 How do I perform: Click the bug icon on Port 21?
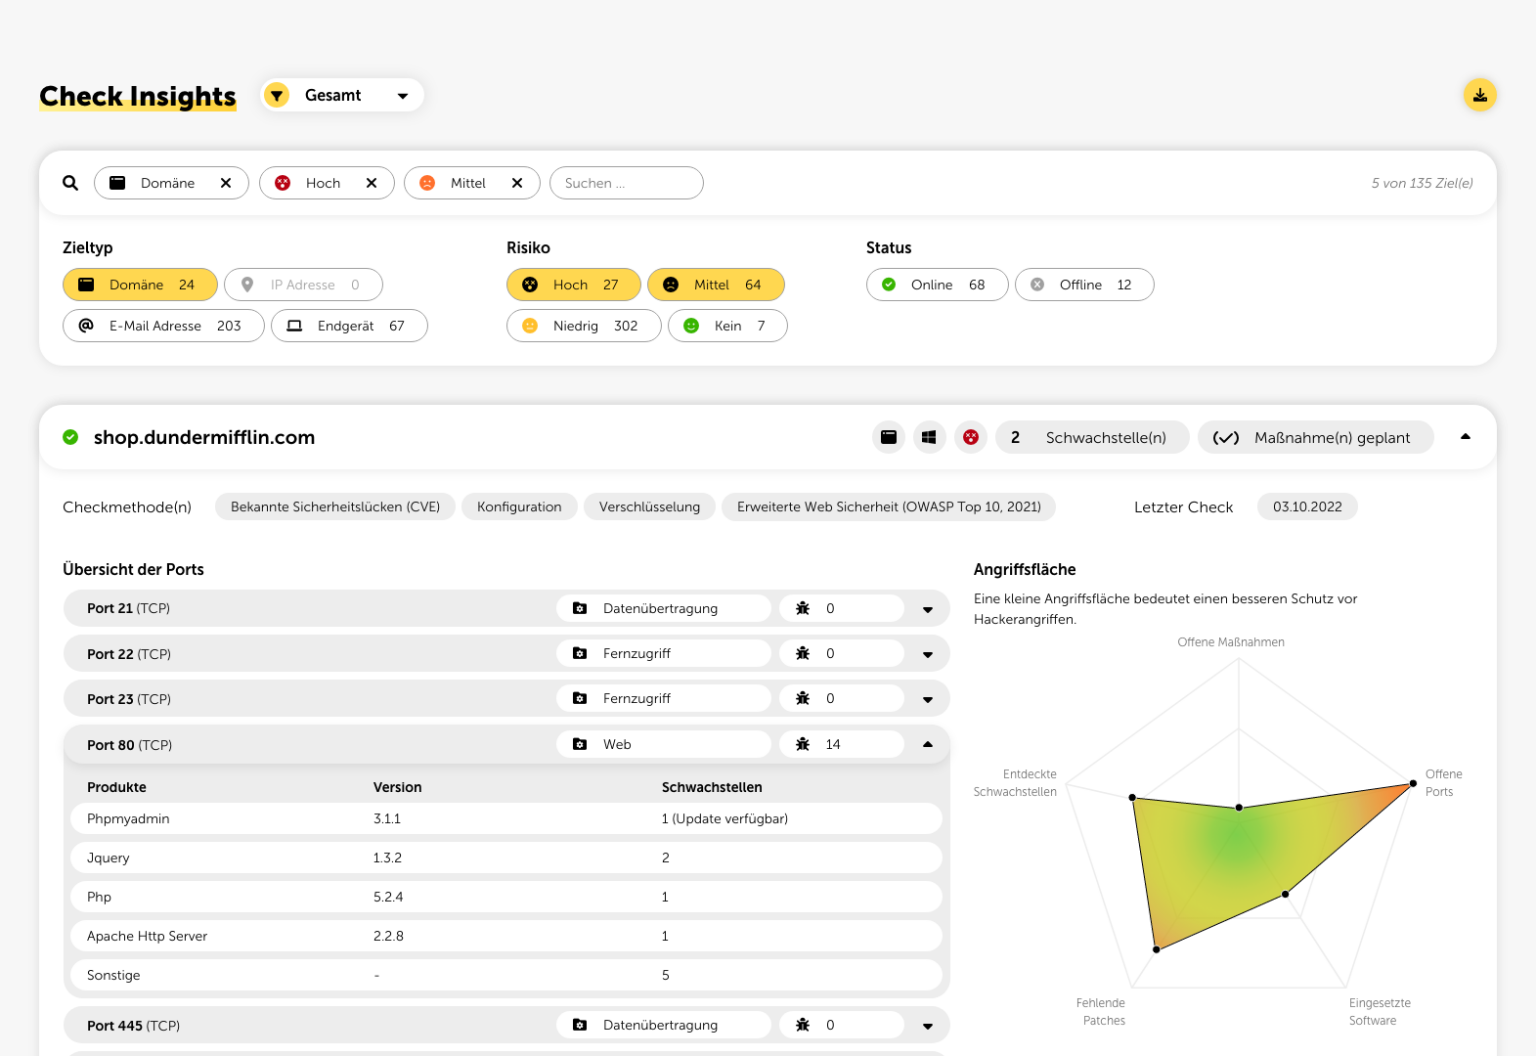[x=802, y=608]
